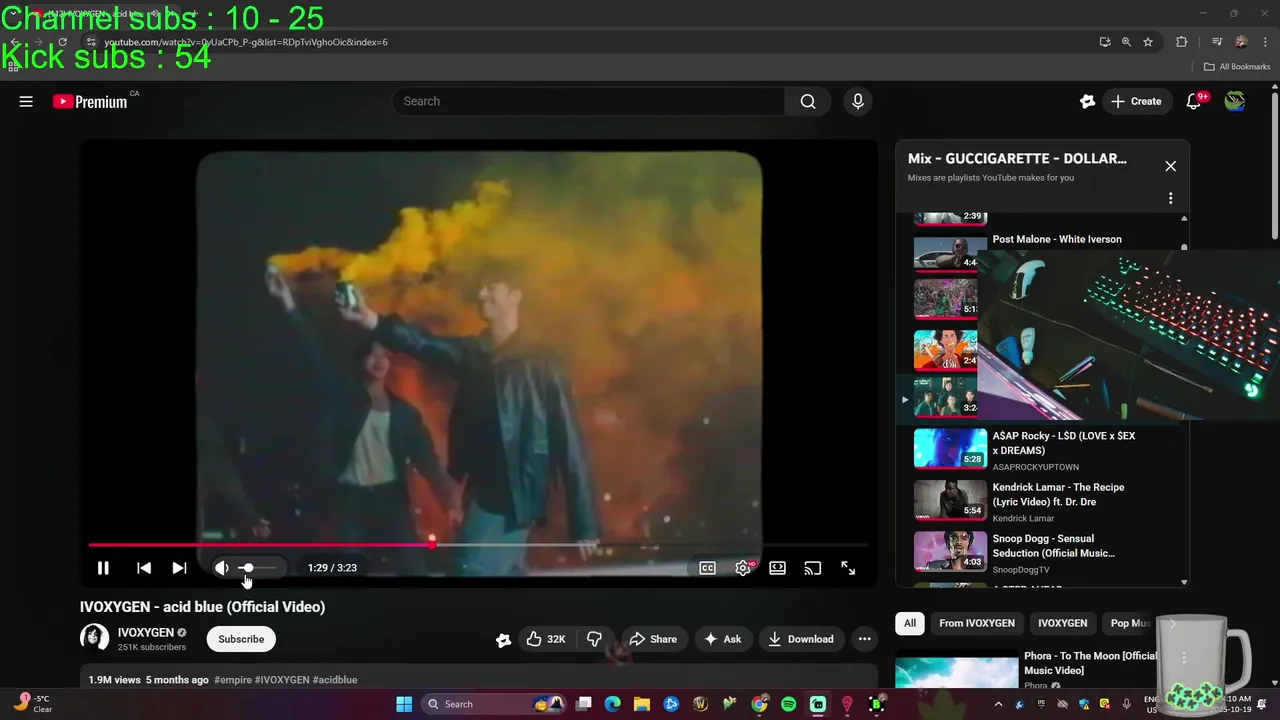Click the search magnifier button
The width and height of the screenshot is (1280, 720).
click(808, 101)
